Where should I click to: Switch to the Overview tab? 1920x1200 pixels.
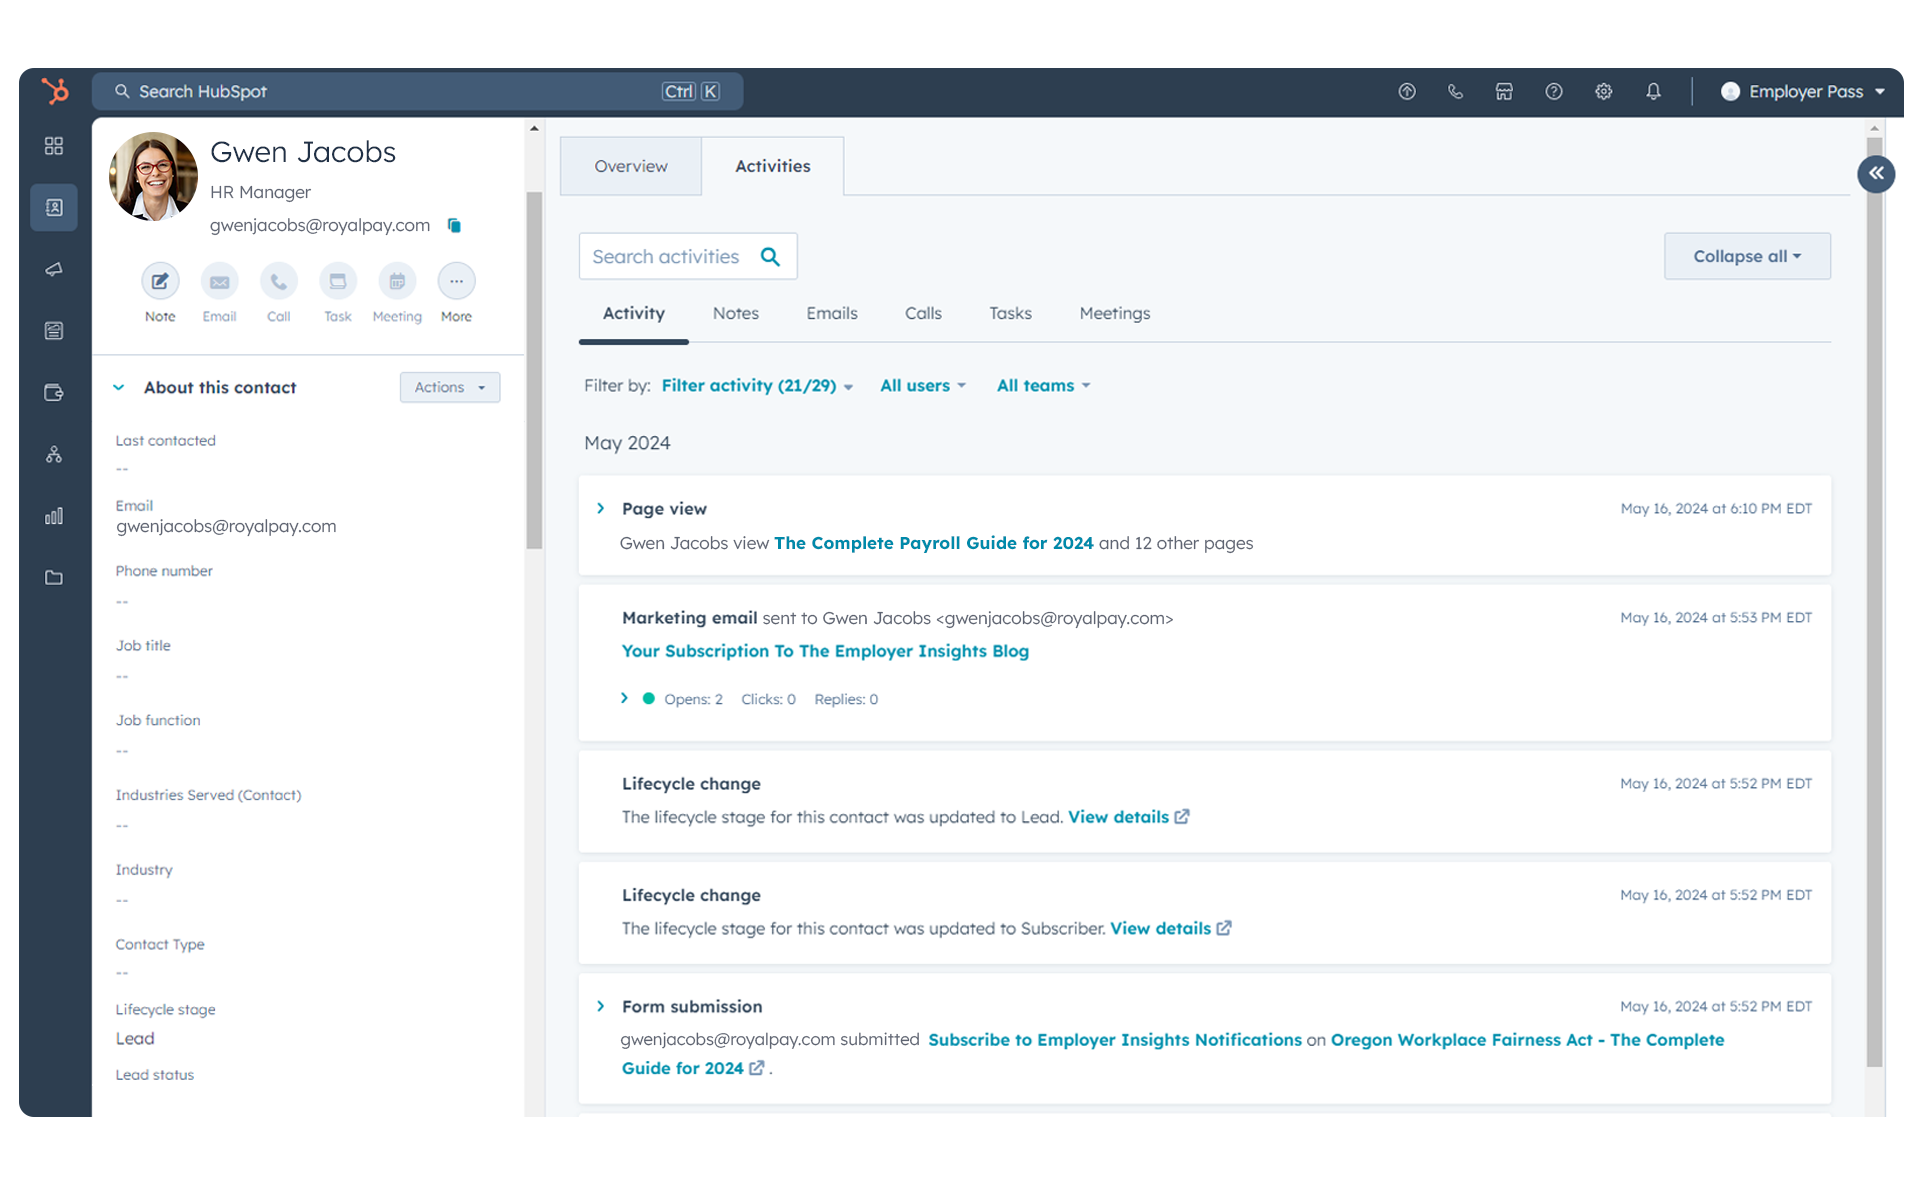pyautogui.click(x=631, y=166)
